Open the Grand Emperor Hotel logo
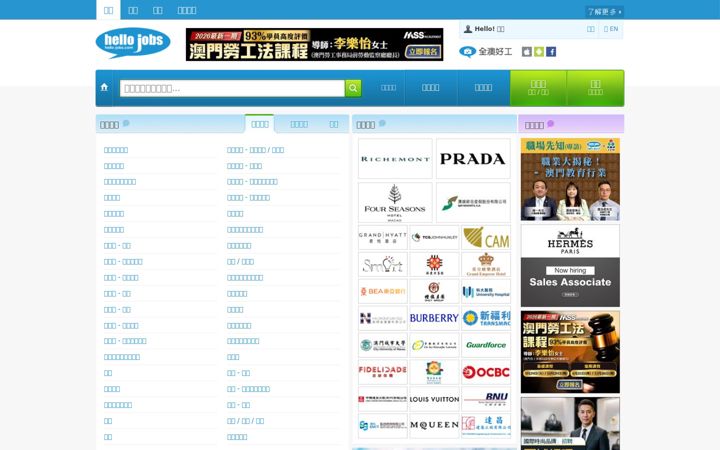 click(x=486, y=264)
